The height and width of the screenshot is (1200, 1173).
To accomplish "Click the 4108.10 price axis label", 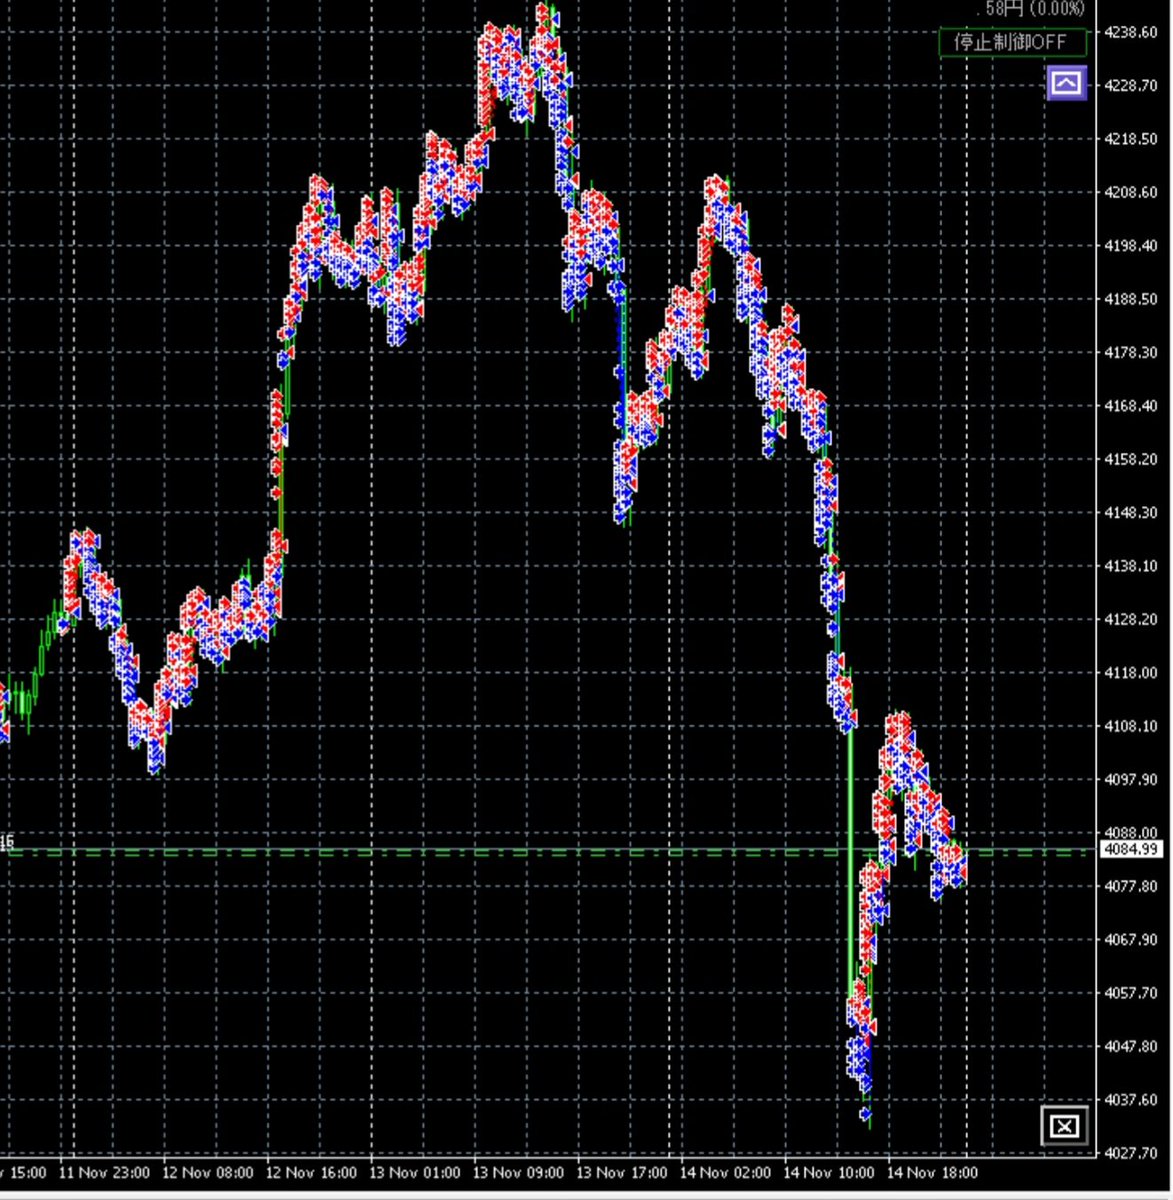I will click(1131, 727).
